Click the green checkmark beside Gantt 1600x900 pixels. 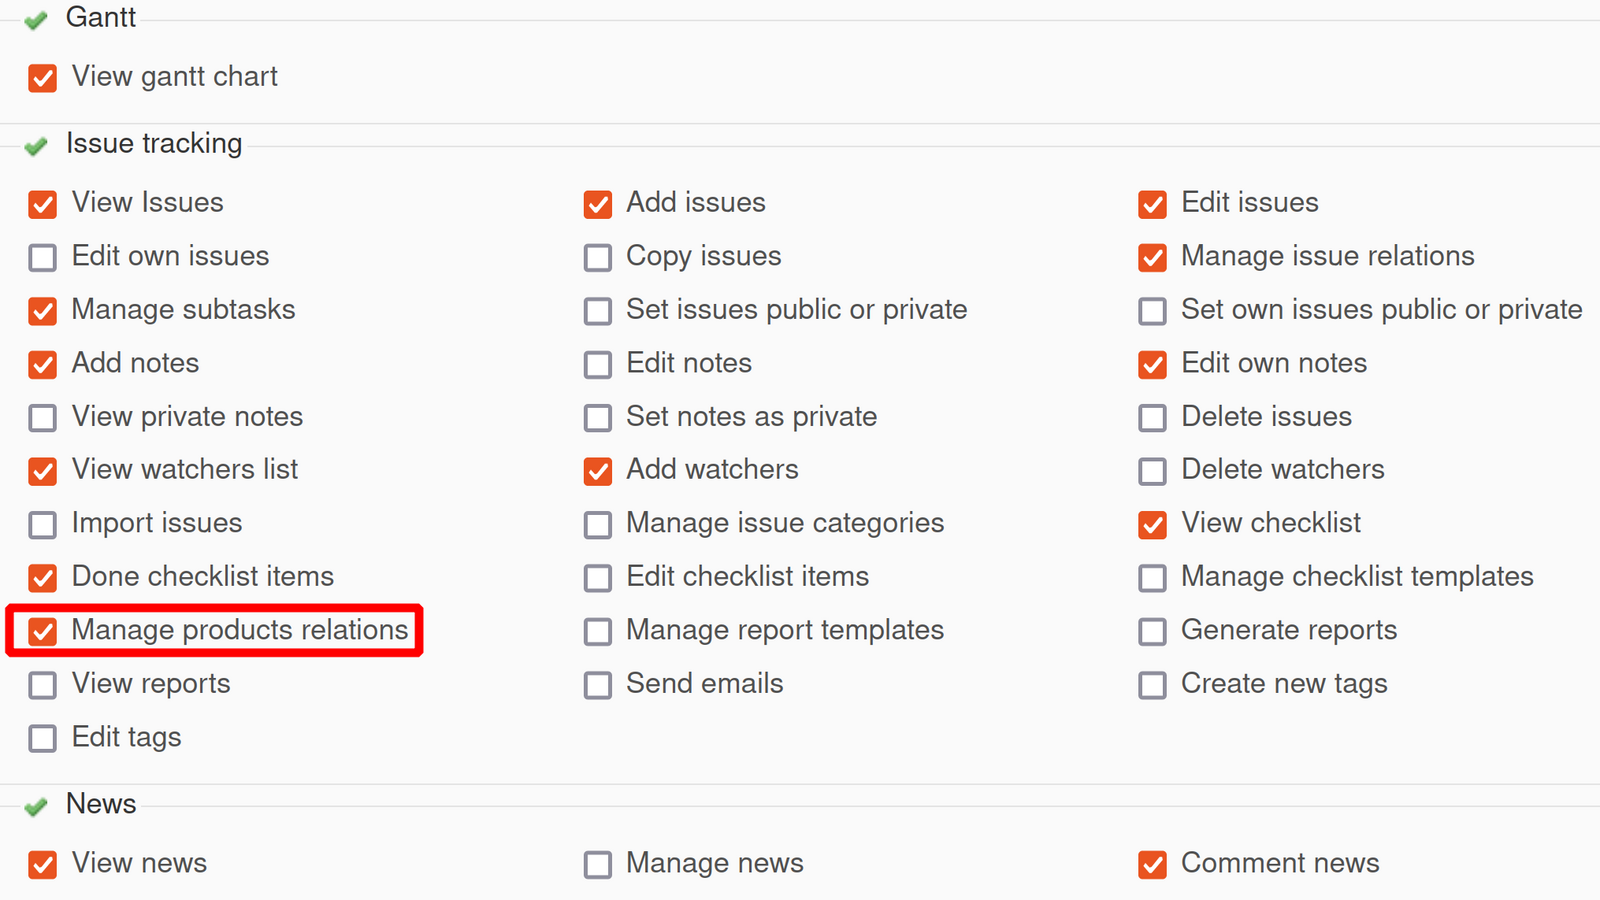[36, 20]
